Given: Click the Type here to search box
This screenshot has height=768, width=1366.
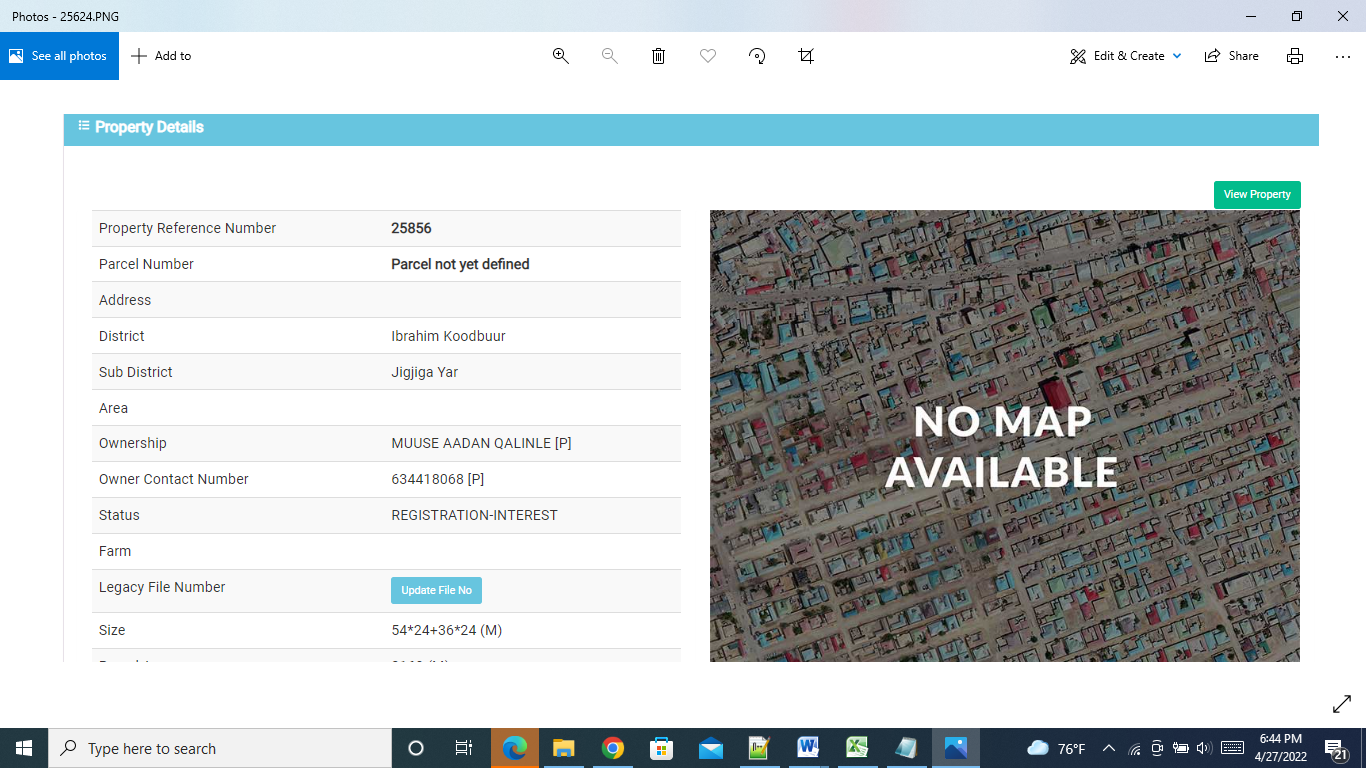Looking at the screenshot, I should (220, 748).
